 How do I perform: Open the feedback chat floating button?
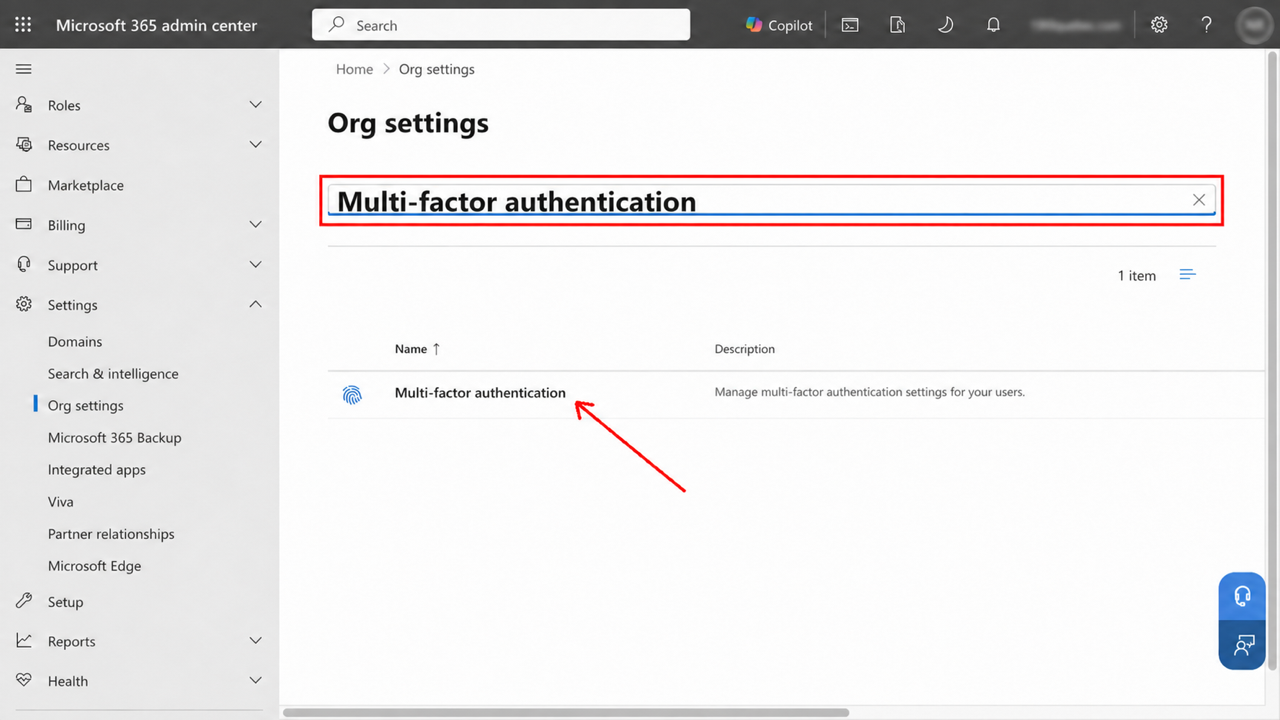[1242, 645]
